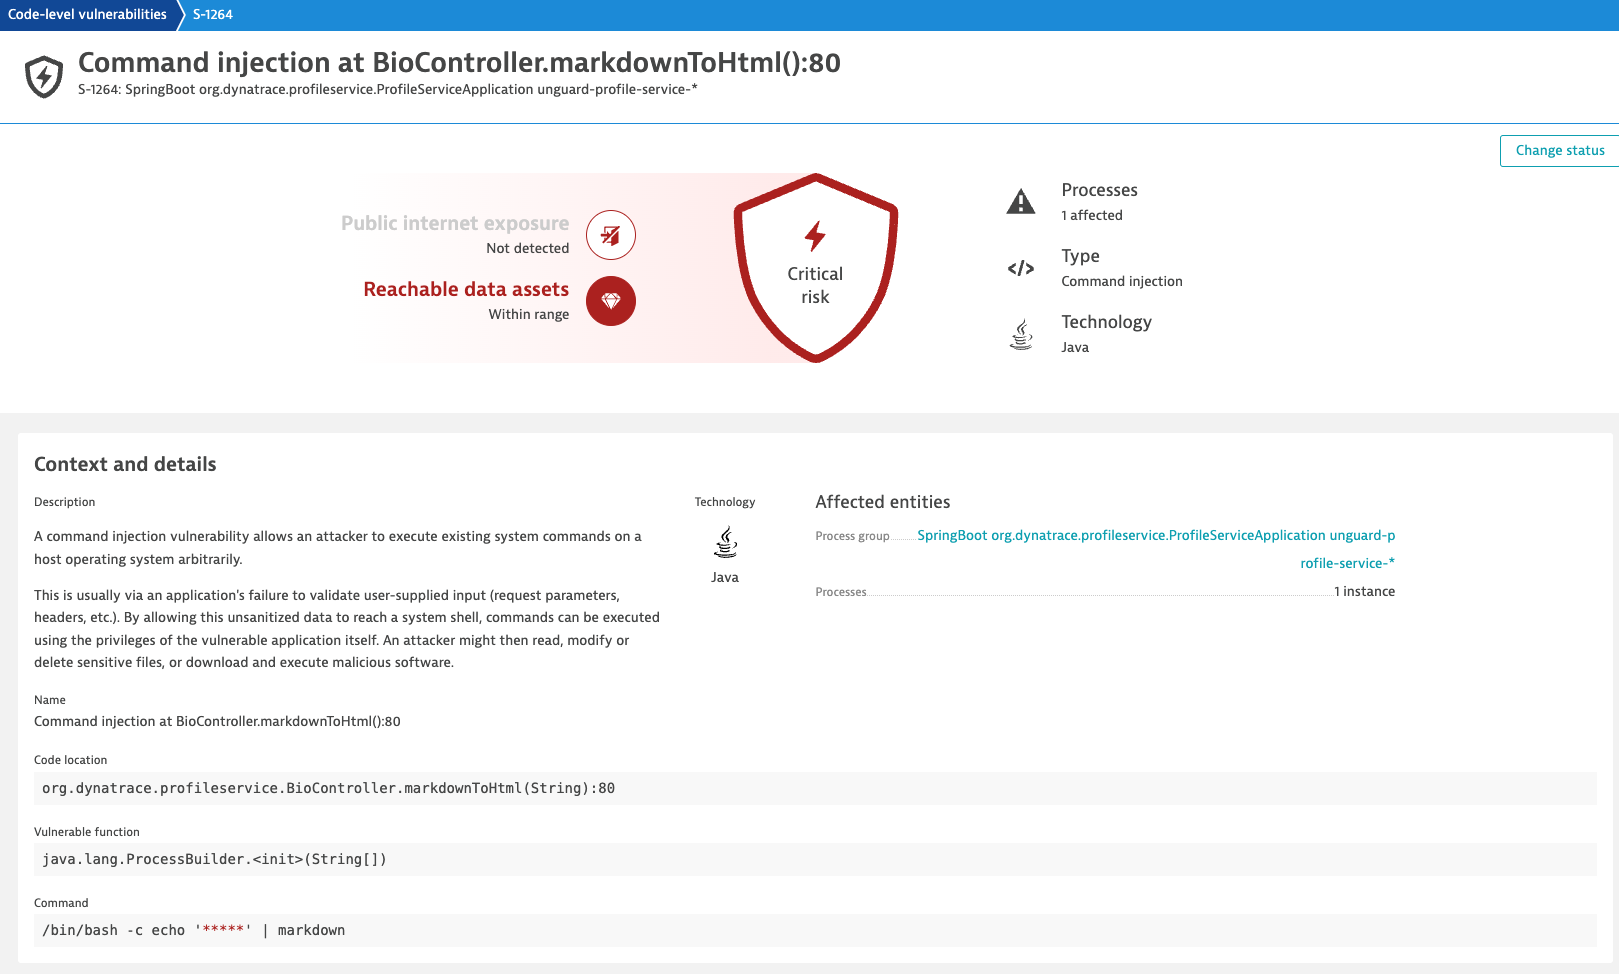Click the Command injection page title
The height and width of the screenshot is (974, 1619).
click(459, 63)
